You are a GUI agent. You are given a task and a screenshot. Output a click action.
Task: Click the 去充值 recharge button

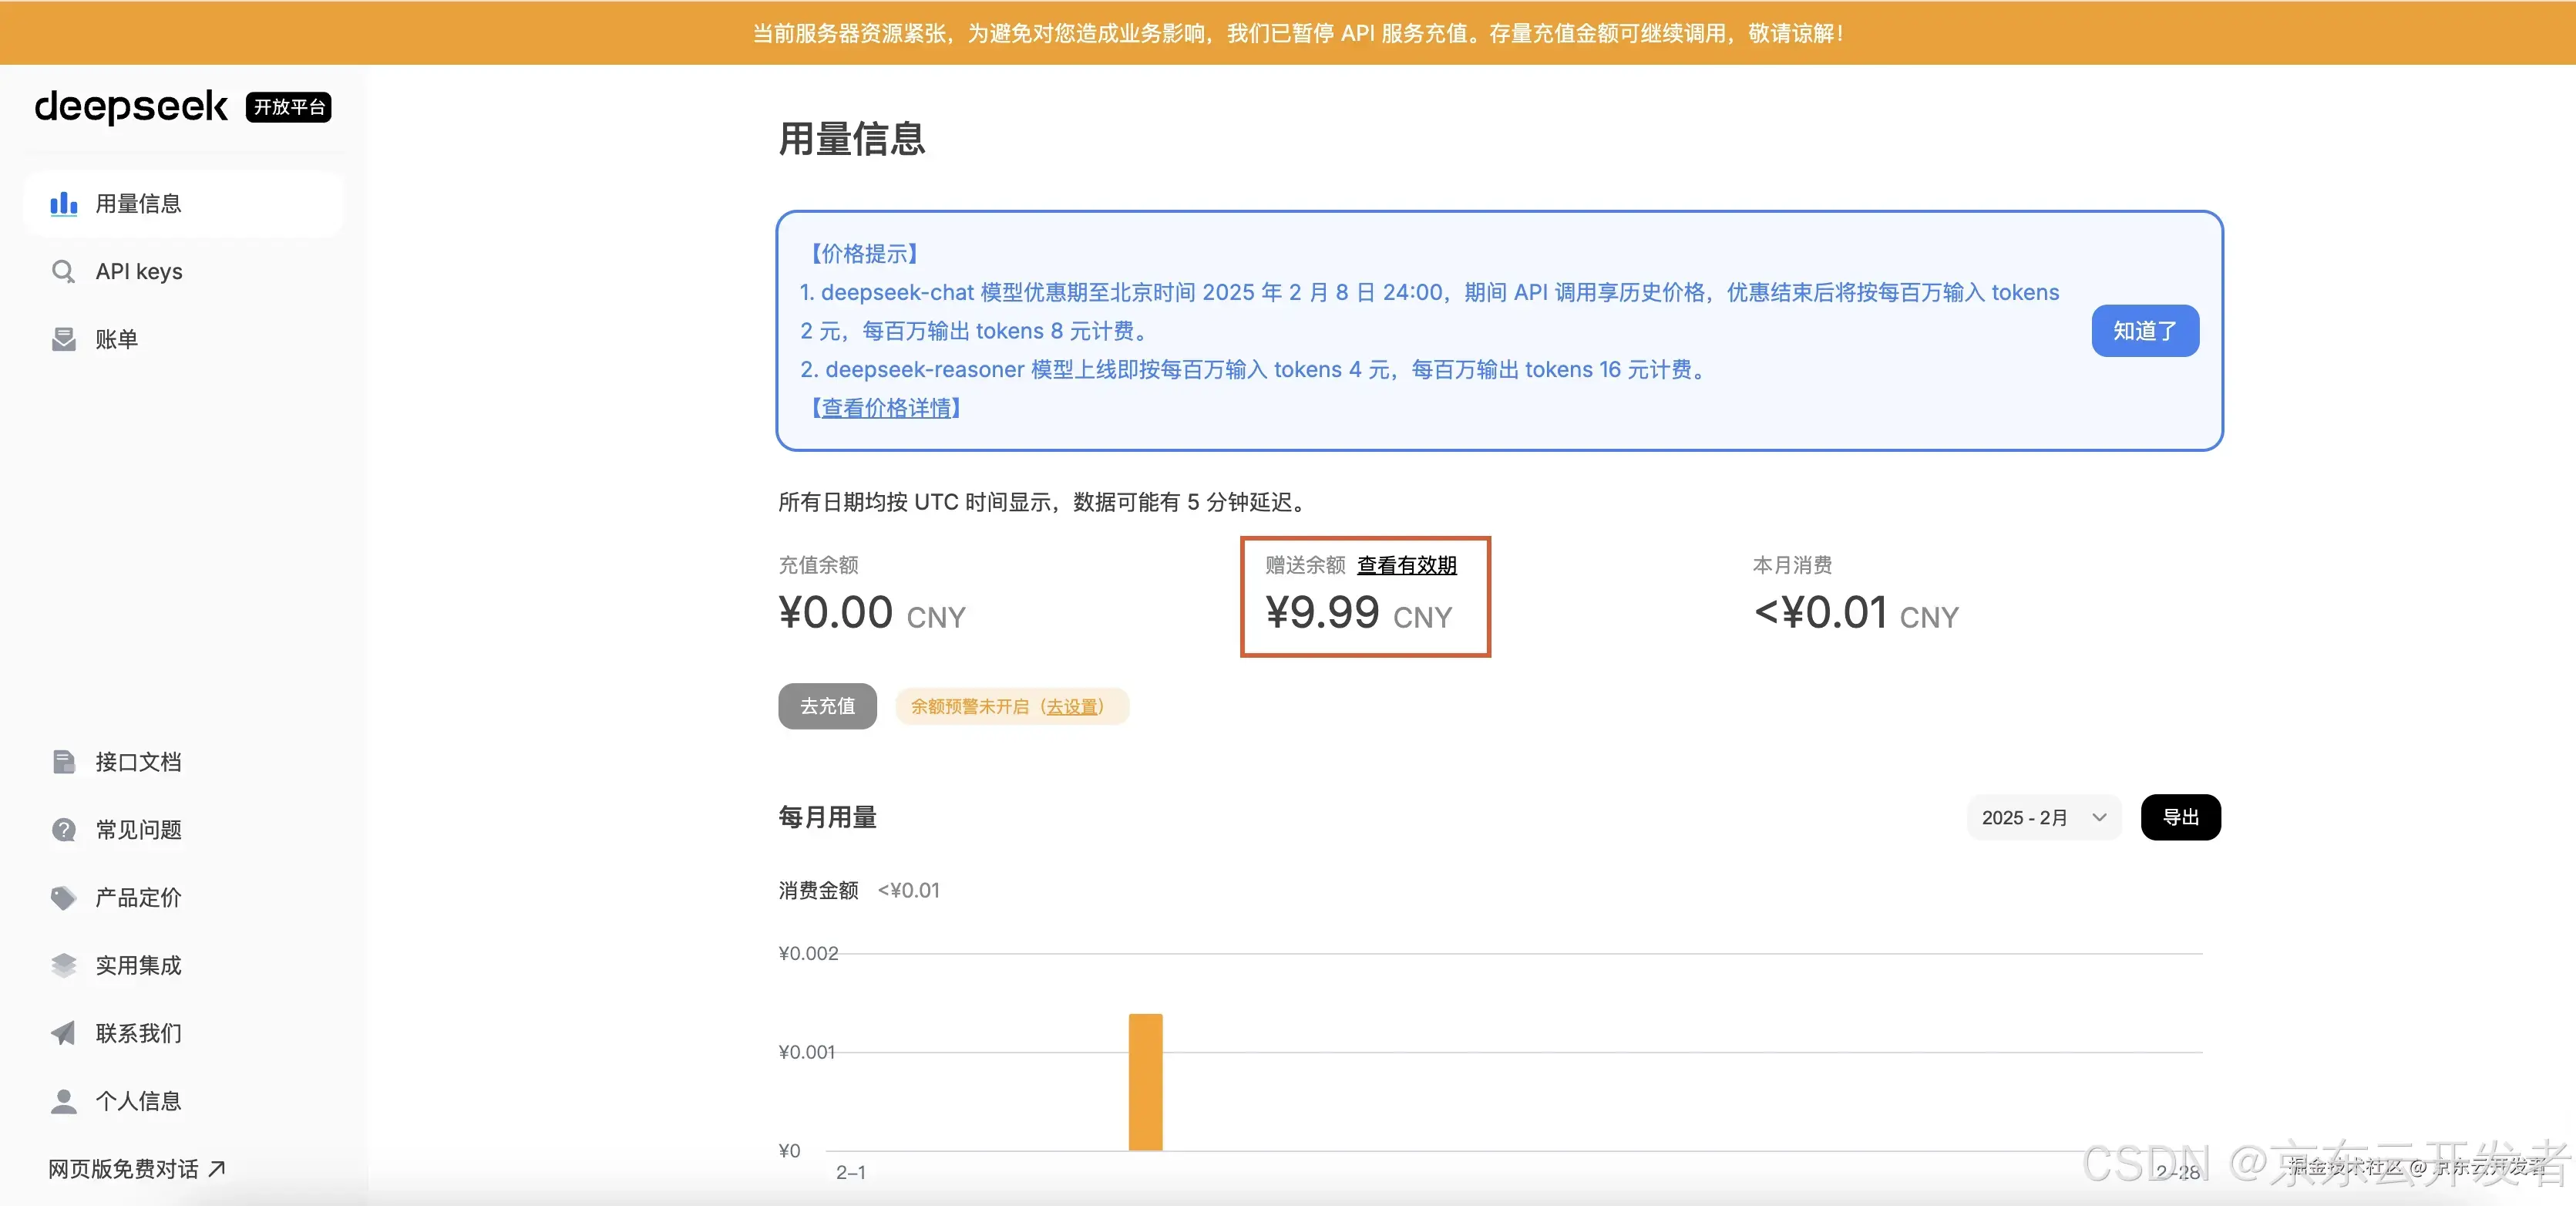click(827, 706)
